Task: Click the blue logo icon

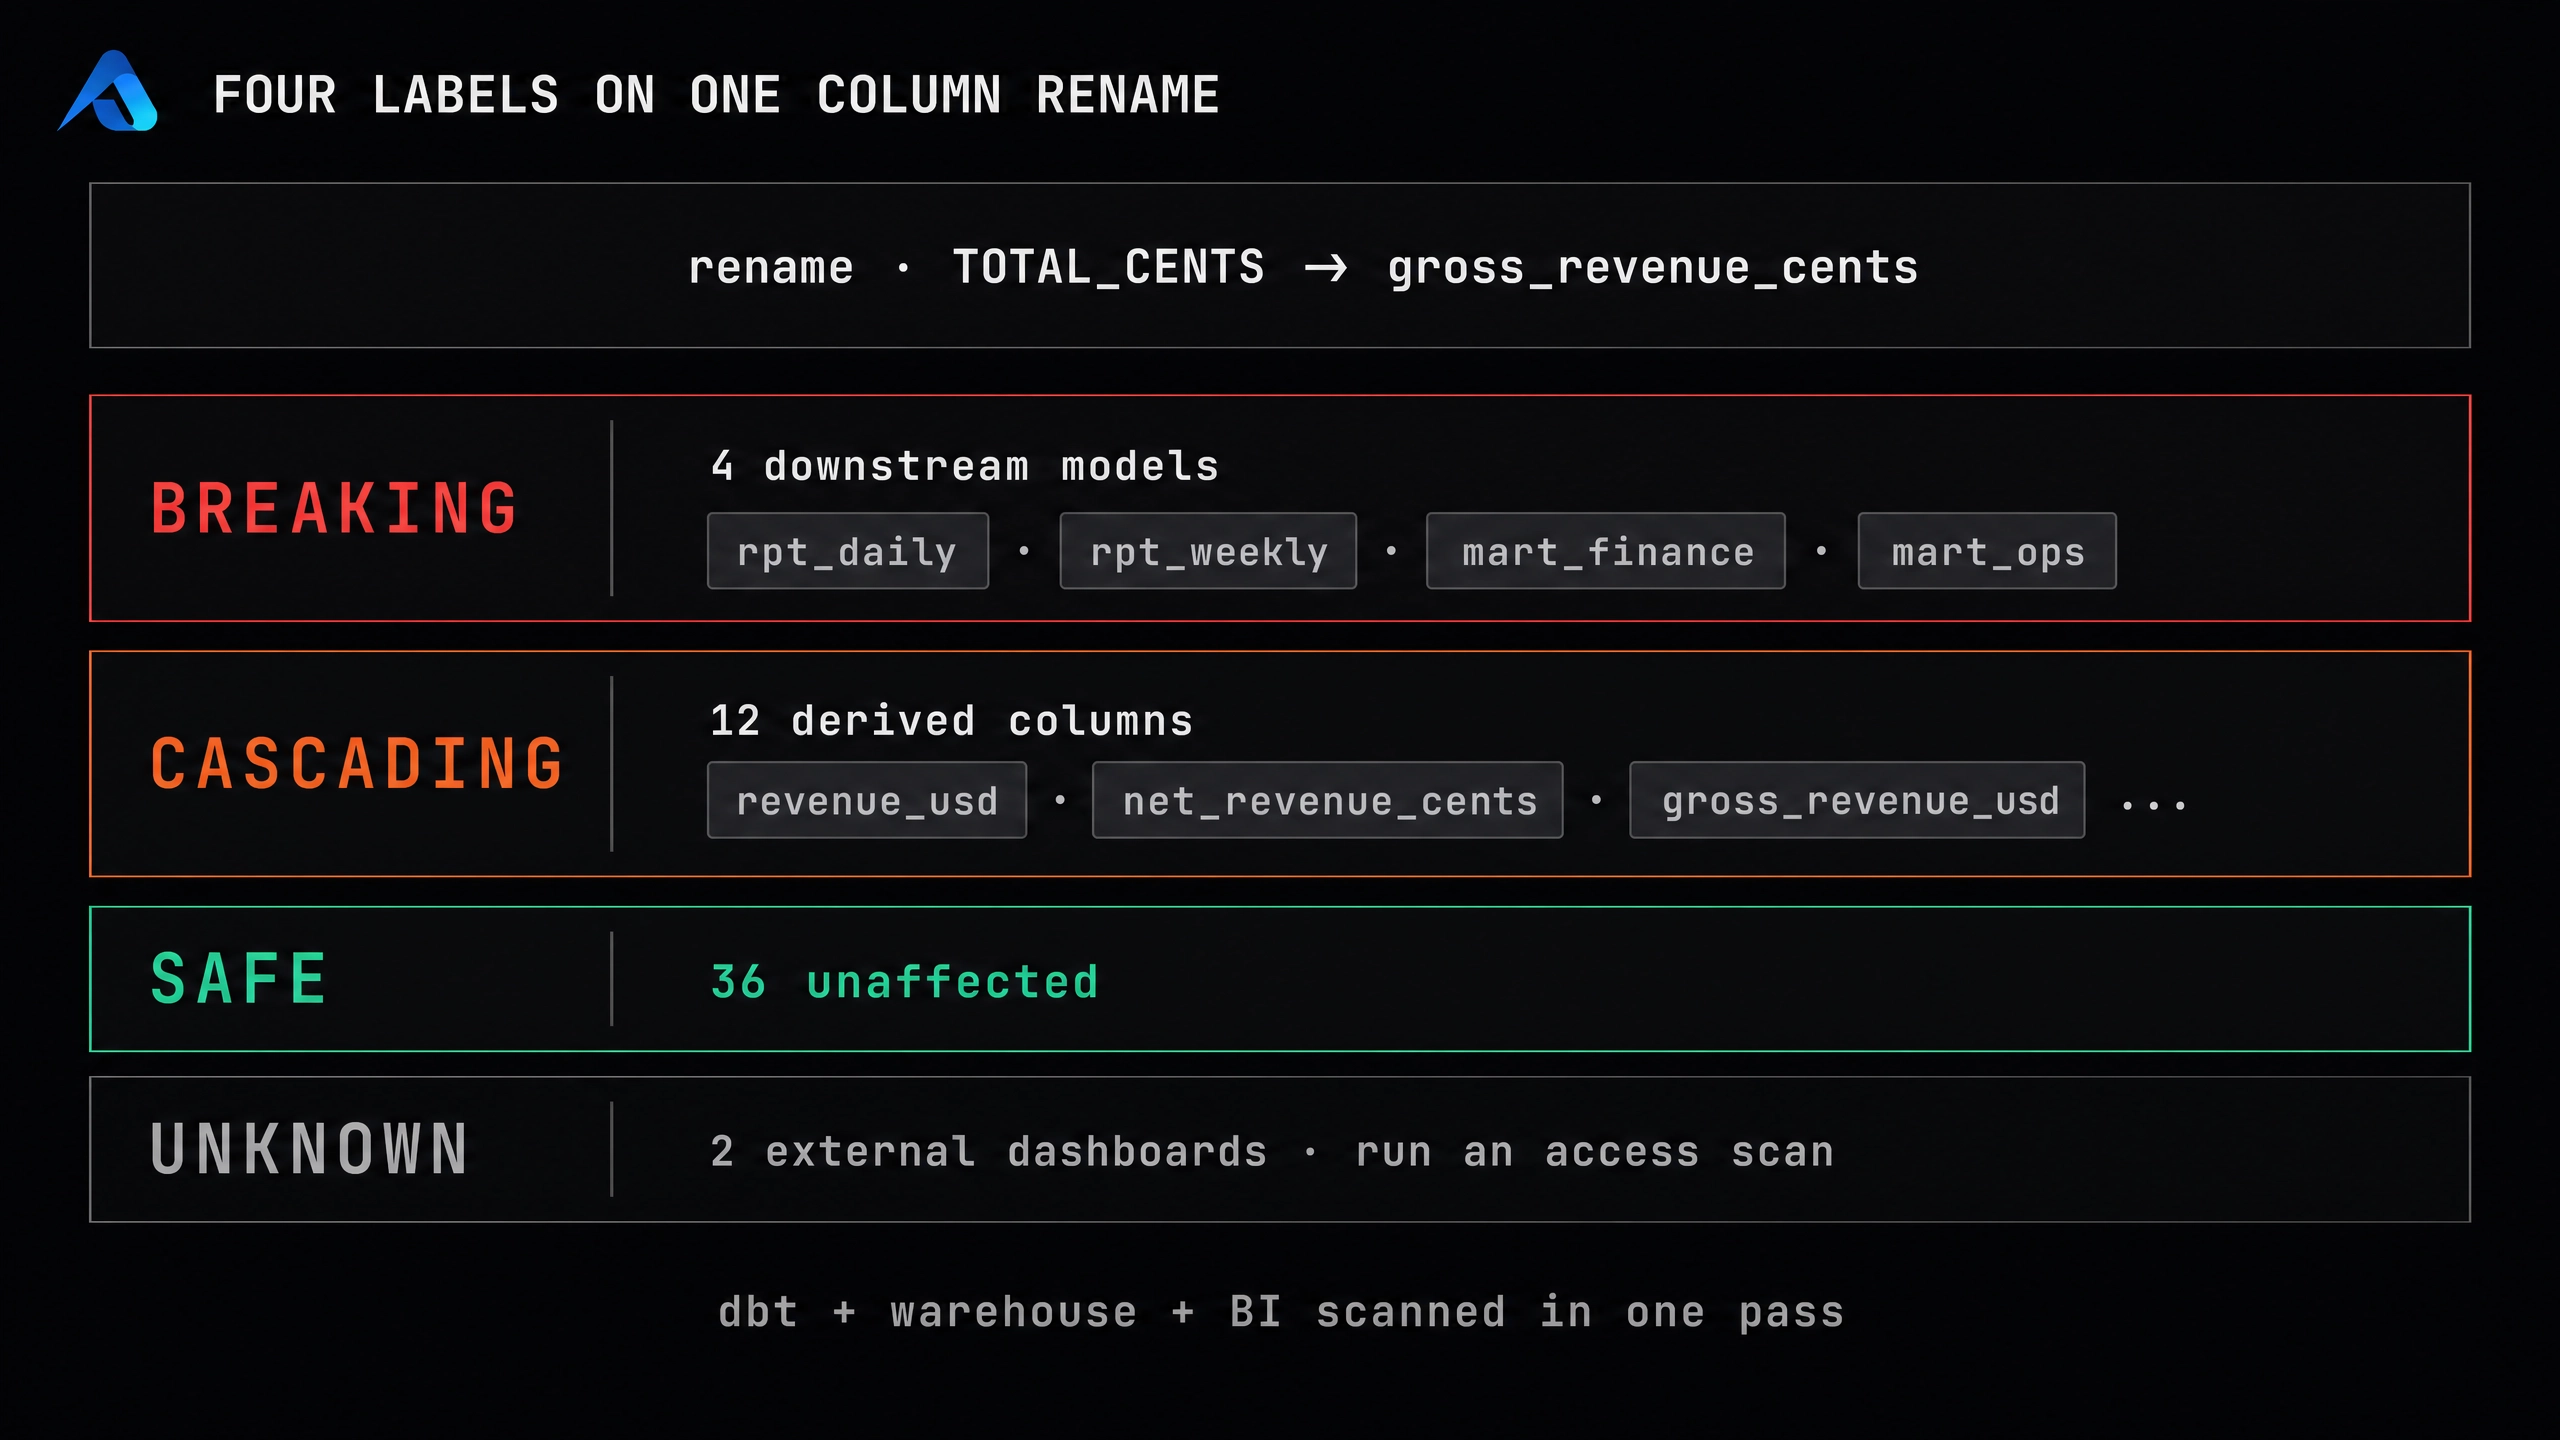Action: click(108, 91)
